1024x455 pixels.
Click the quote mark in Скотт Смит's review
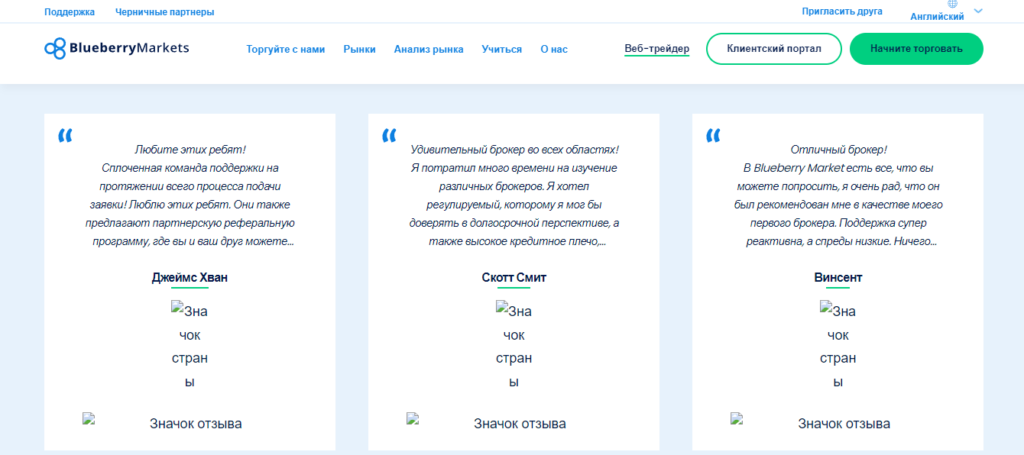(389, 136)
